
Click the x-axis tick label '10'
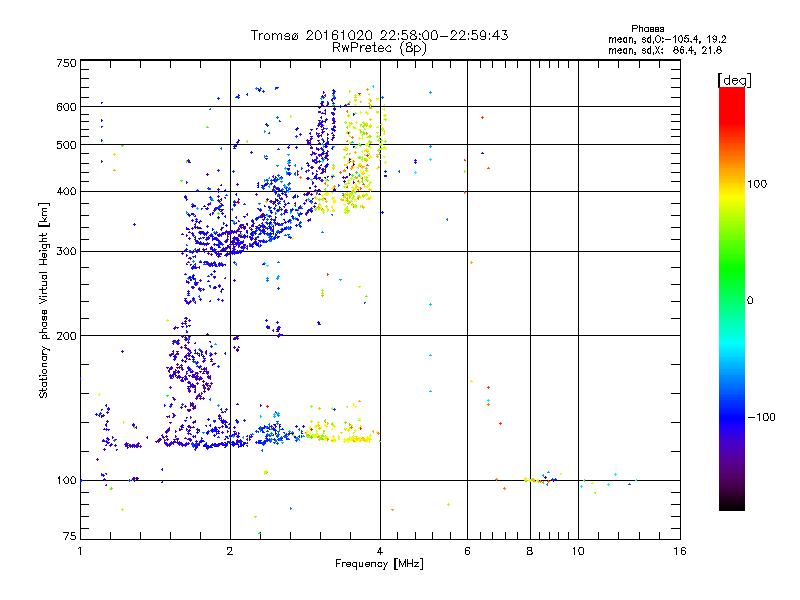[578, 551]
